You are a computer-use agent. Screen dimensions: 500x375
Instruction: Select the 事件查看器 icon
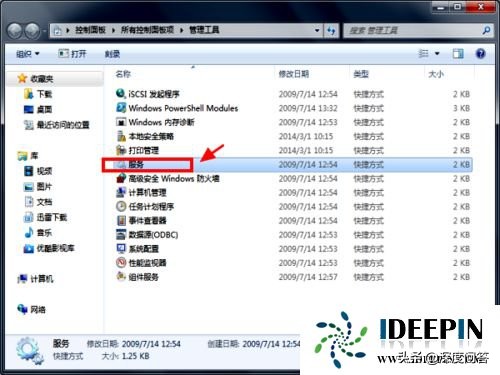(120, 220)
